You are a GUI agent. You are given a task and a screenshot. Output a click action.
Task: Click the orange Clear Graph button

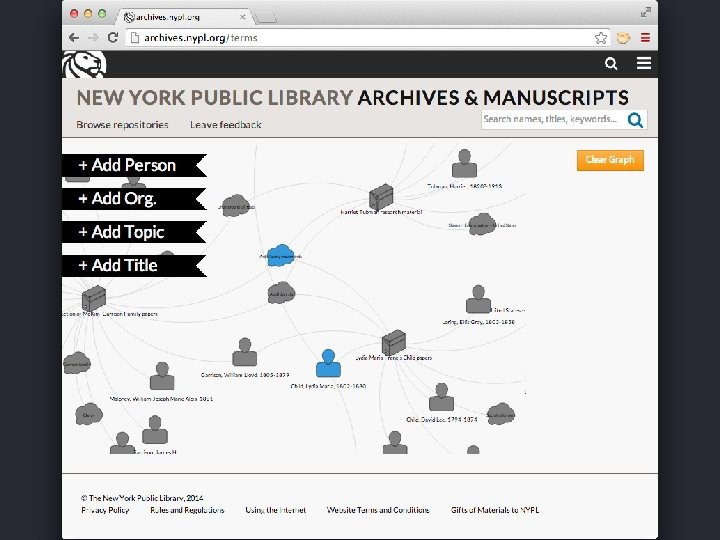tap(610, 160)
